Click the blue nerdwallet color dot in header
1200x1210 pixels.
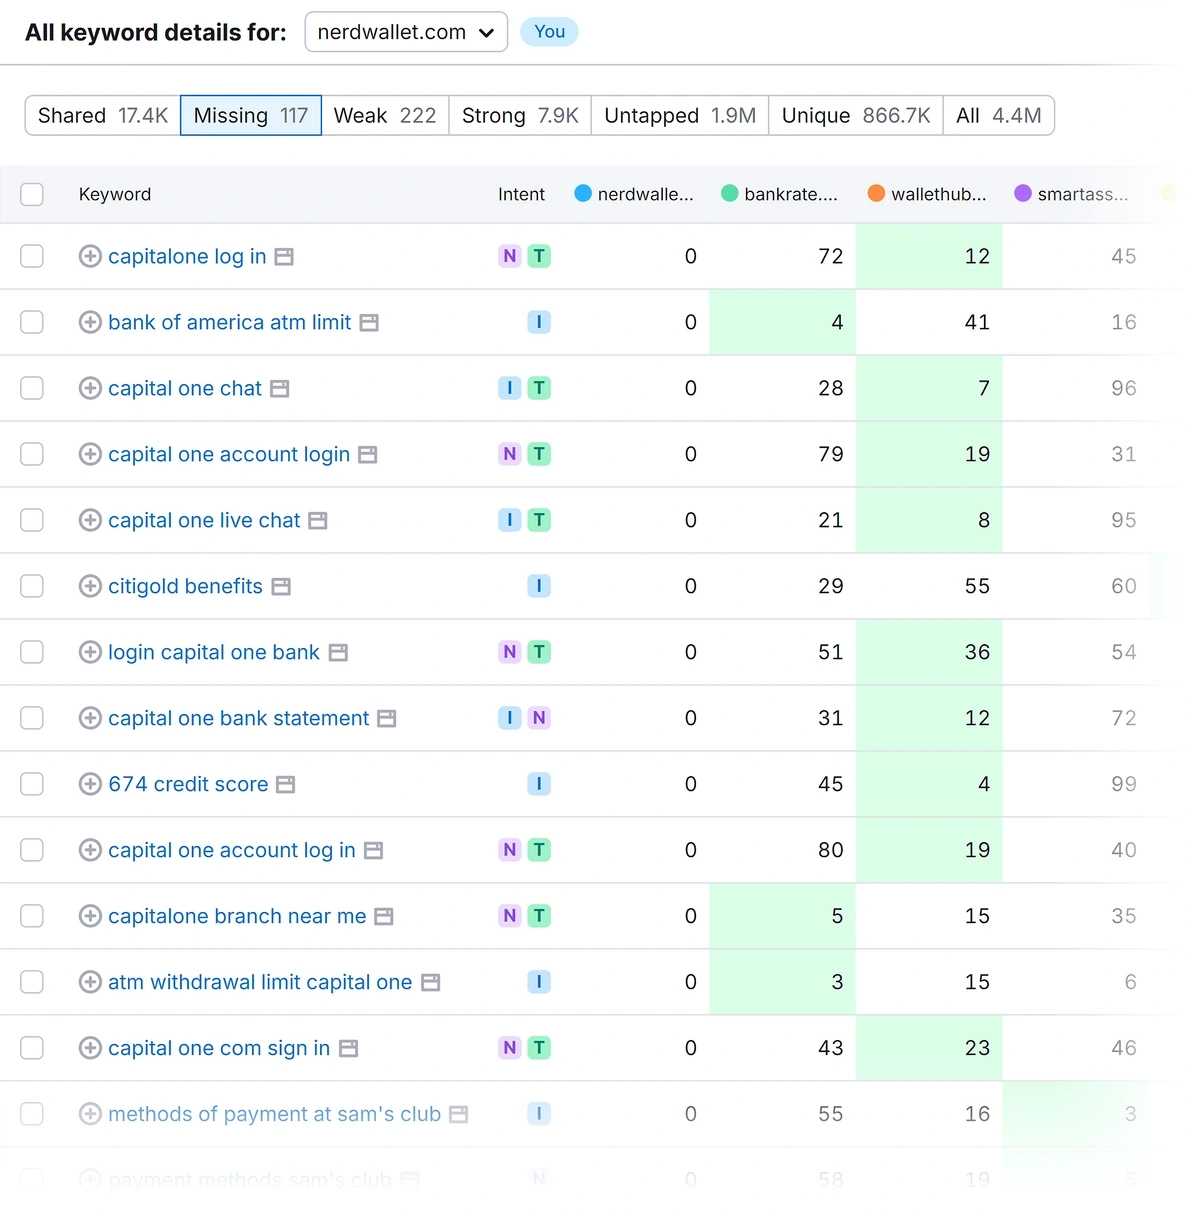tap(583, 193)
